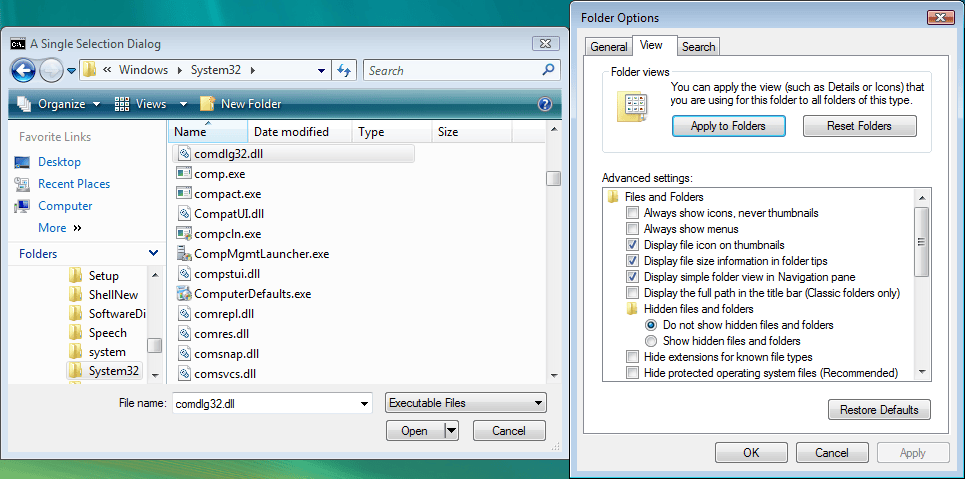This screenshot has height=479, width=965.
Task: Click the File name text field
Action: click(x=265, y=404)
